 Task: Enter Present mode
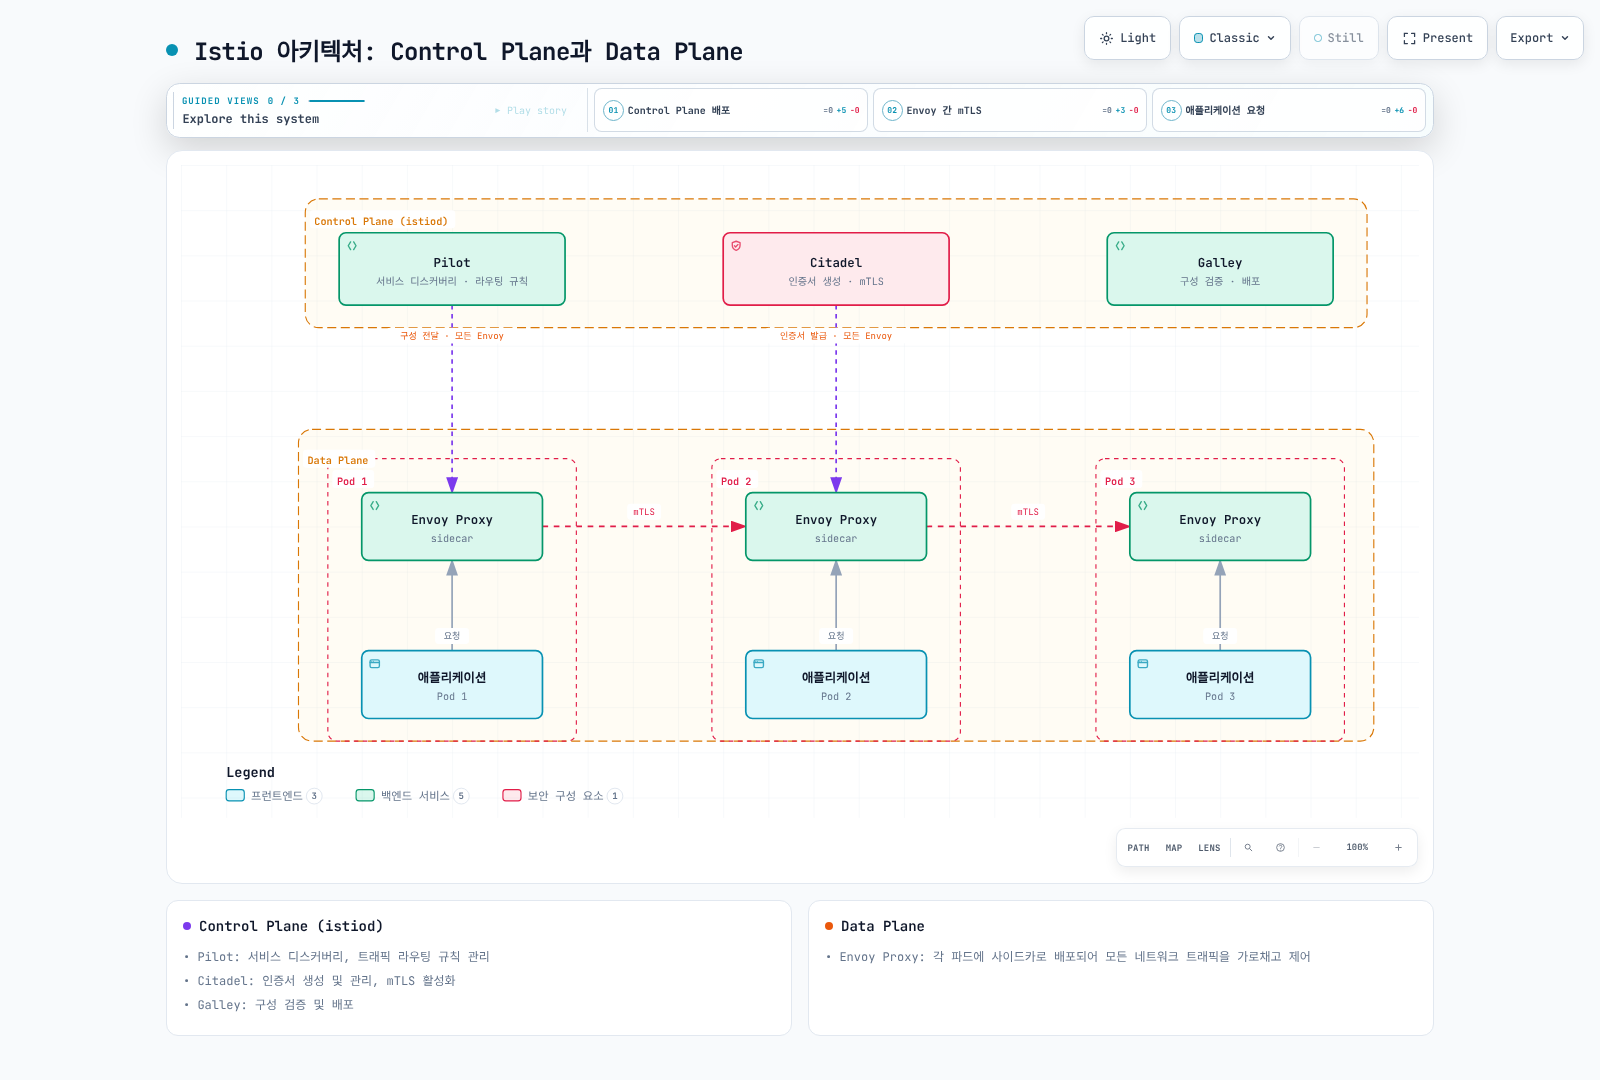coord(1437,38)
